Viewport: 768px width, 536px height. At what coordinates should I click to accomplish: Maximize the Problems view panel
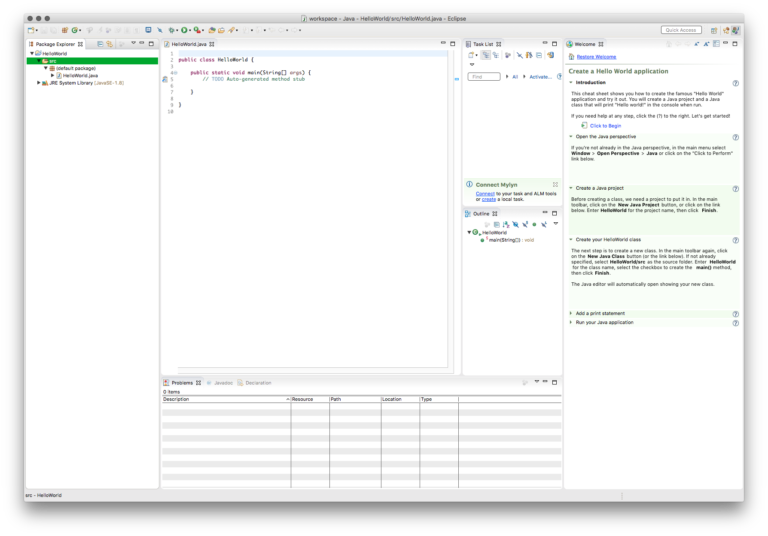click(555, 382)
